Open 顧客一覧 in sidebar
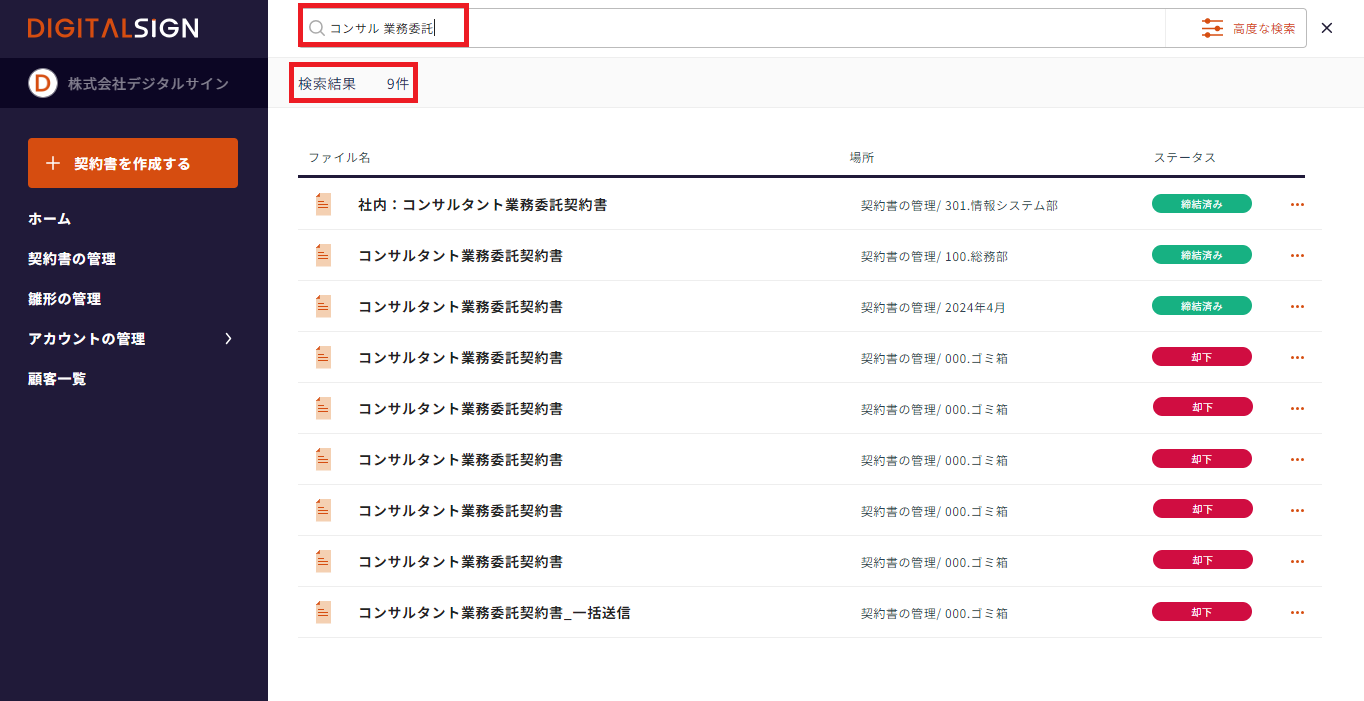Image resolution: width=1364 pixels, height=701 pixels. click(x=57, y=379)
